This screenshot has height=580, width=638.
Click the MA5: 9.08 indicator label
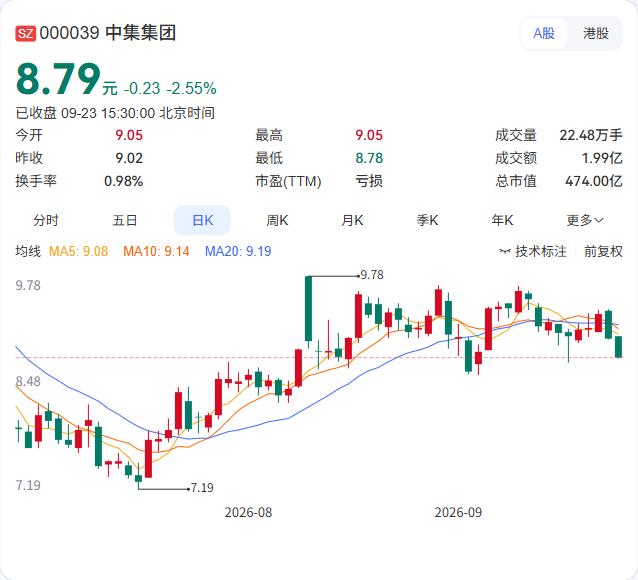point(79,251)
